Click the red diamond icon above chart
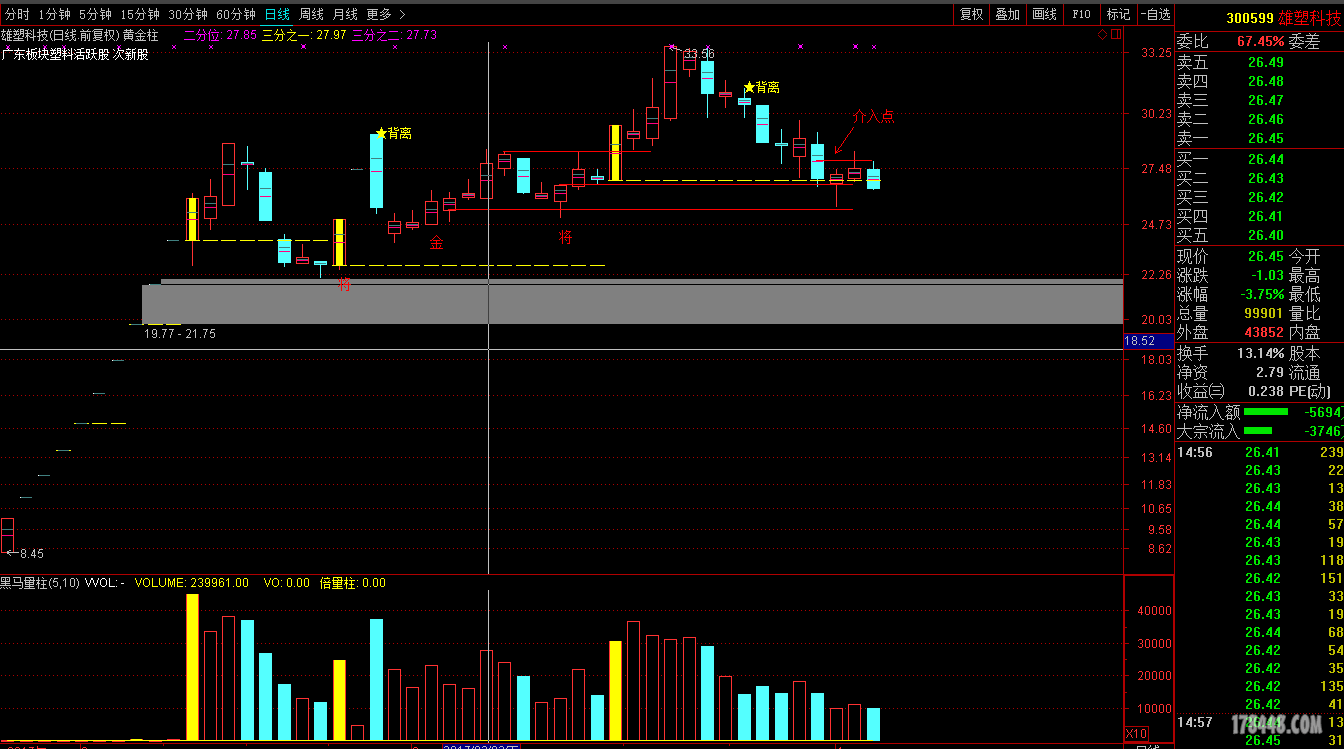The width and height of the screenshot is (1344, 749). (x=1102, y=34)
